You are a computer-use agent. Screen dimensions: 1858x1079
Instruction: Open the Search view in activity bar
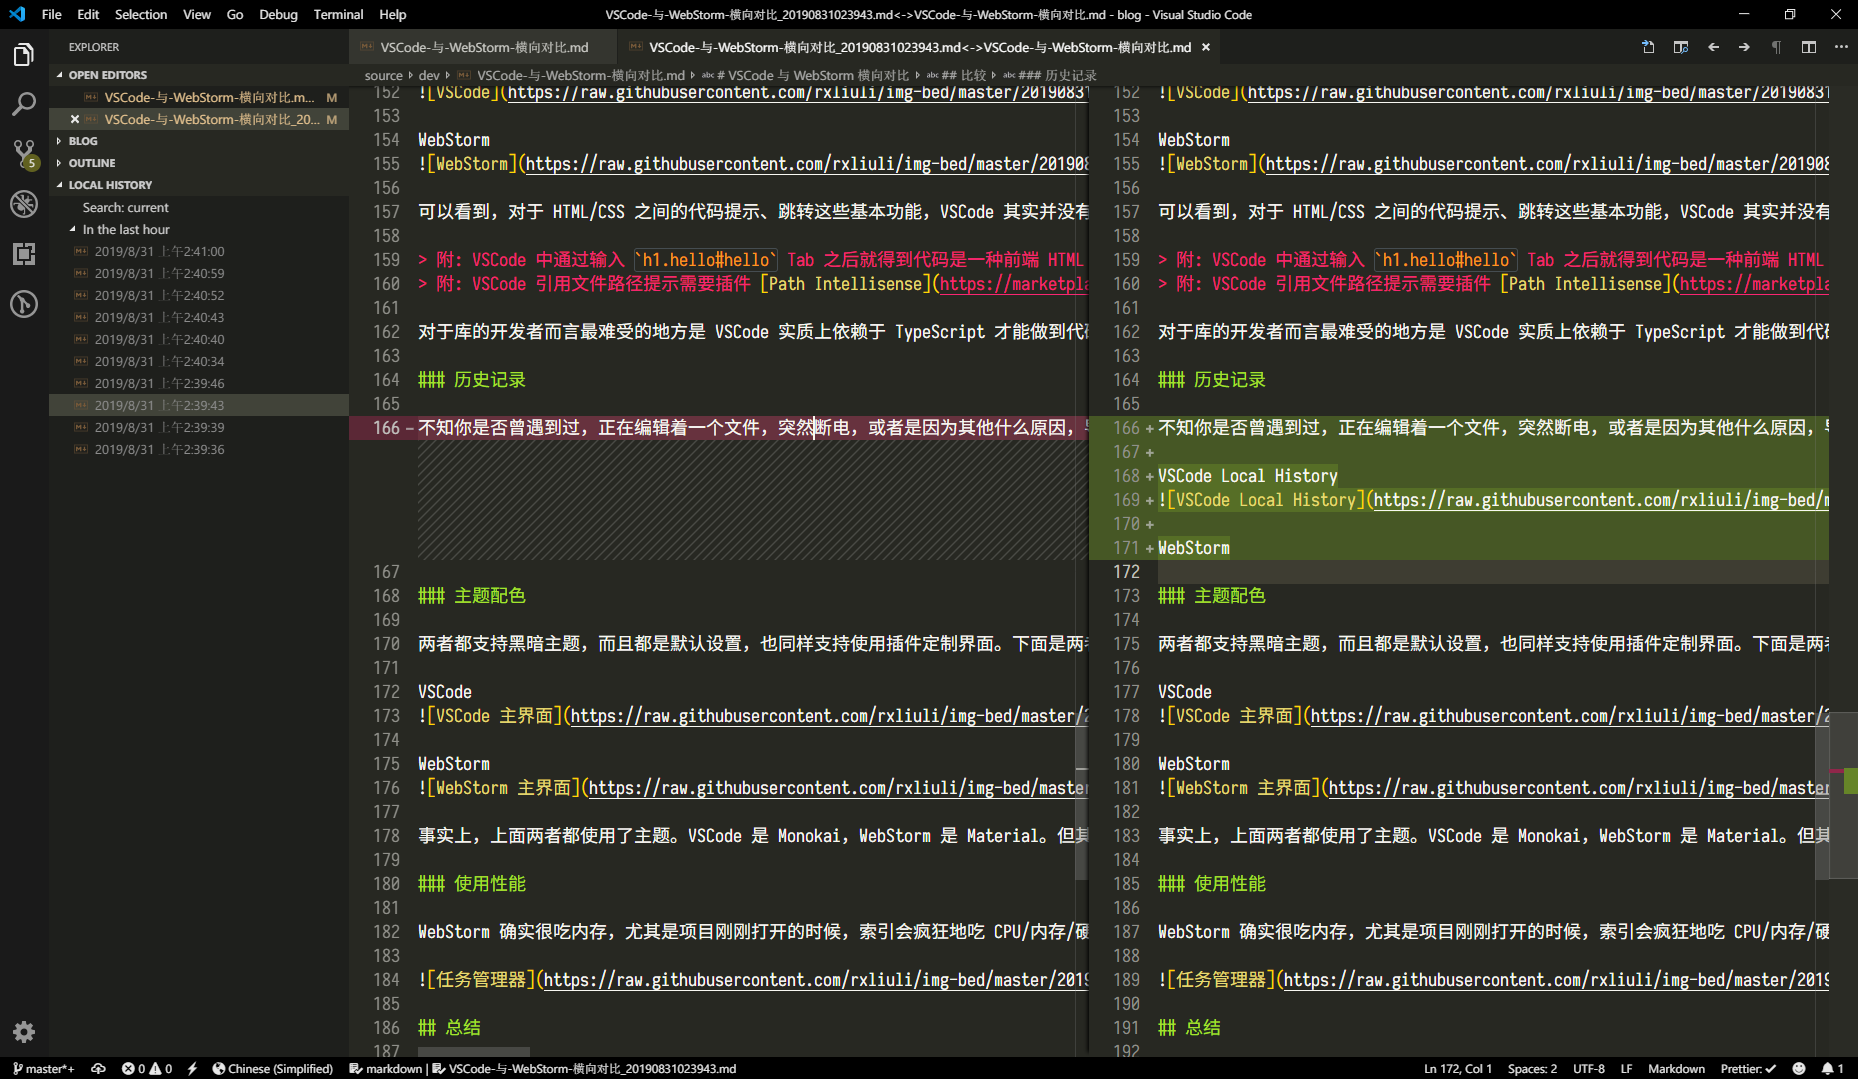[24, 104]
